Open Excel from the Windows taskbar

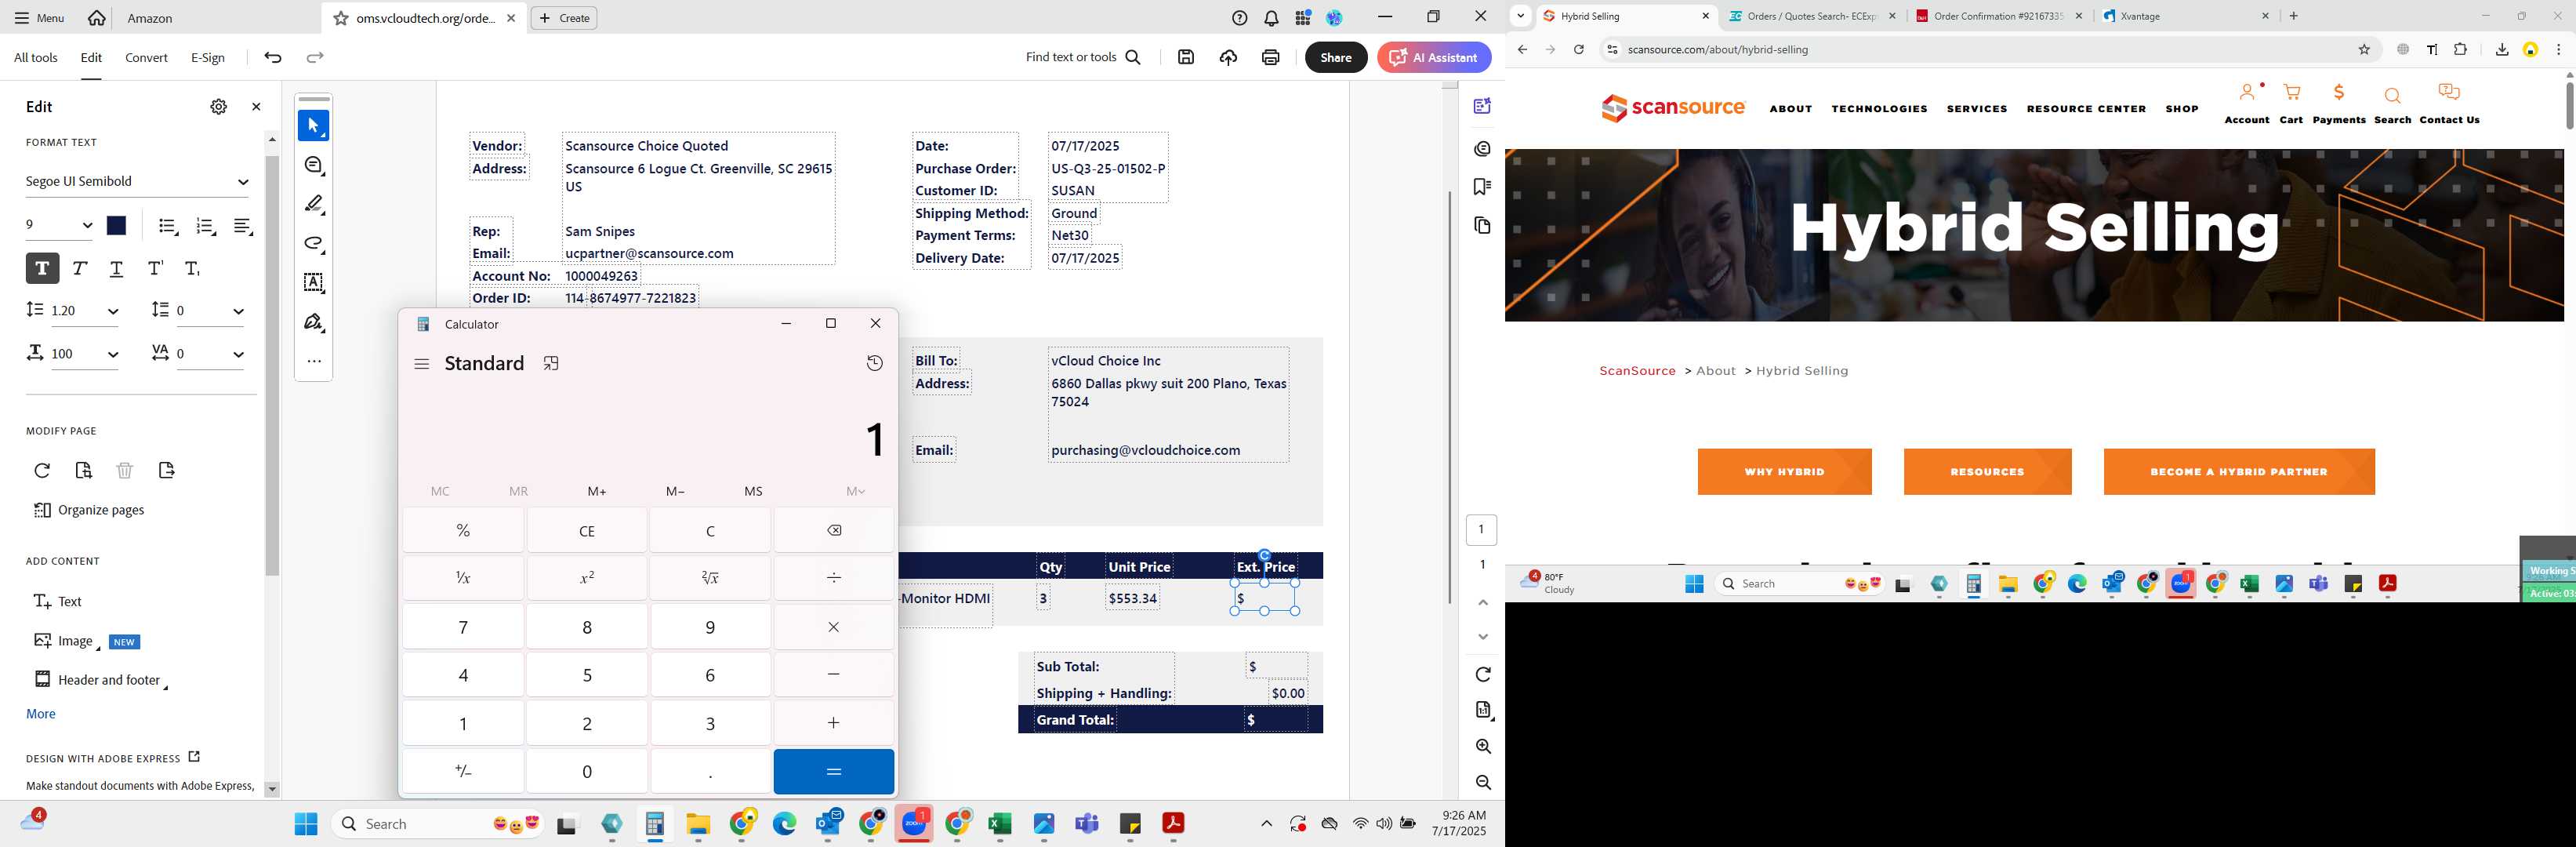coord(999,824)
